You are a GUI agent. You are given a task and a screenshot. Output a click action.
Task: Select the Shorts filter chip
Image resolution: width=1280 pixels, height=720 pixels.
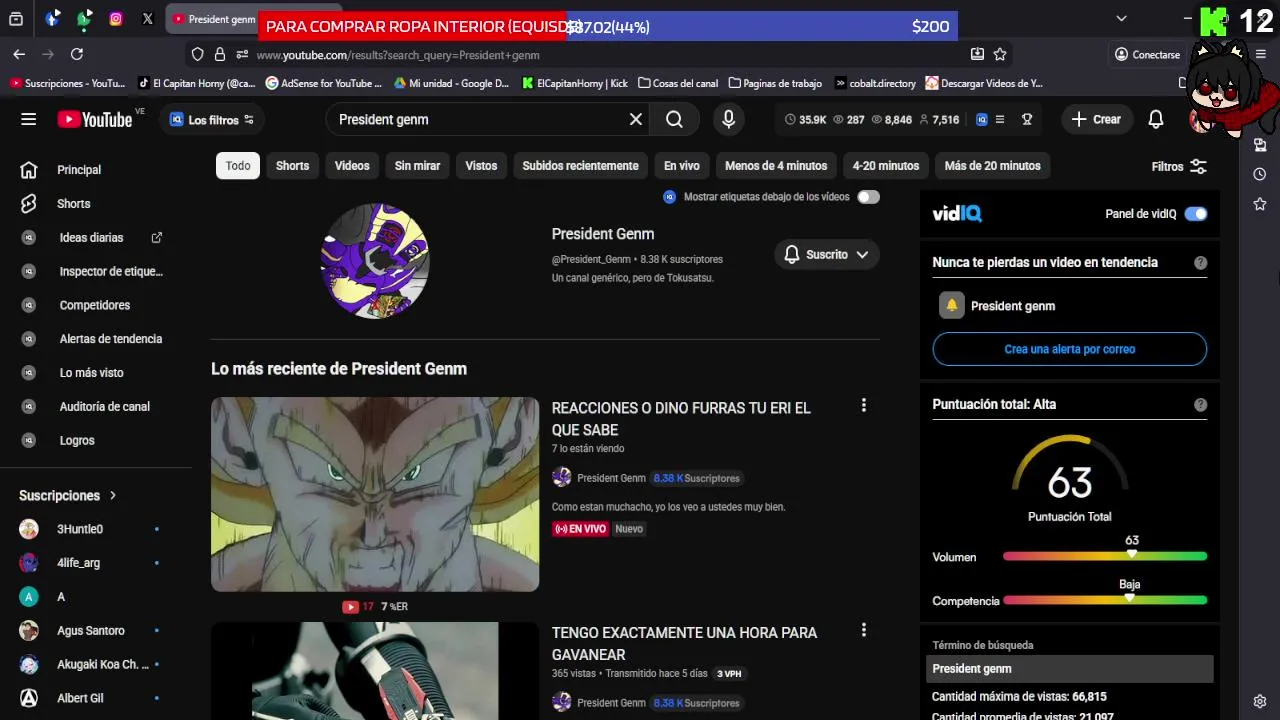coord(292,166)
